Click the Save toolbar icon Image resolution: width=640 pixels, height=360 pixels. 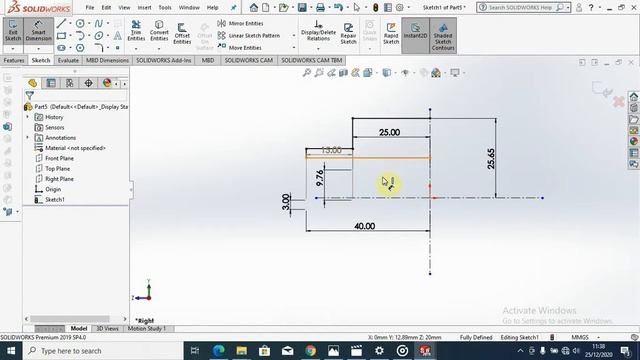(302, 7)
